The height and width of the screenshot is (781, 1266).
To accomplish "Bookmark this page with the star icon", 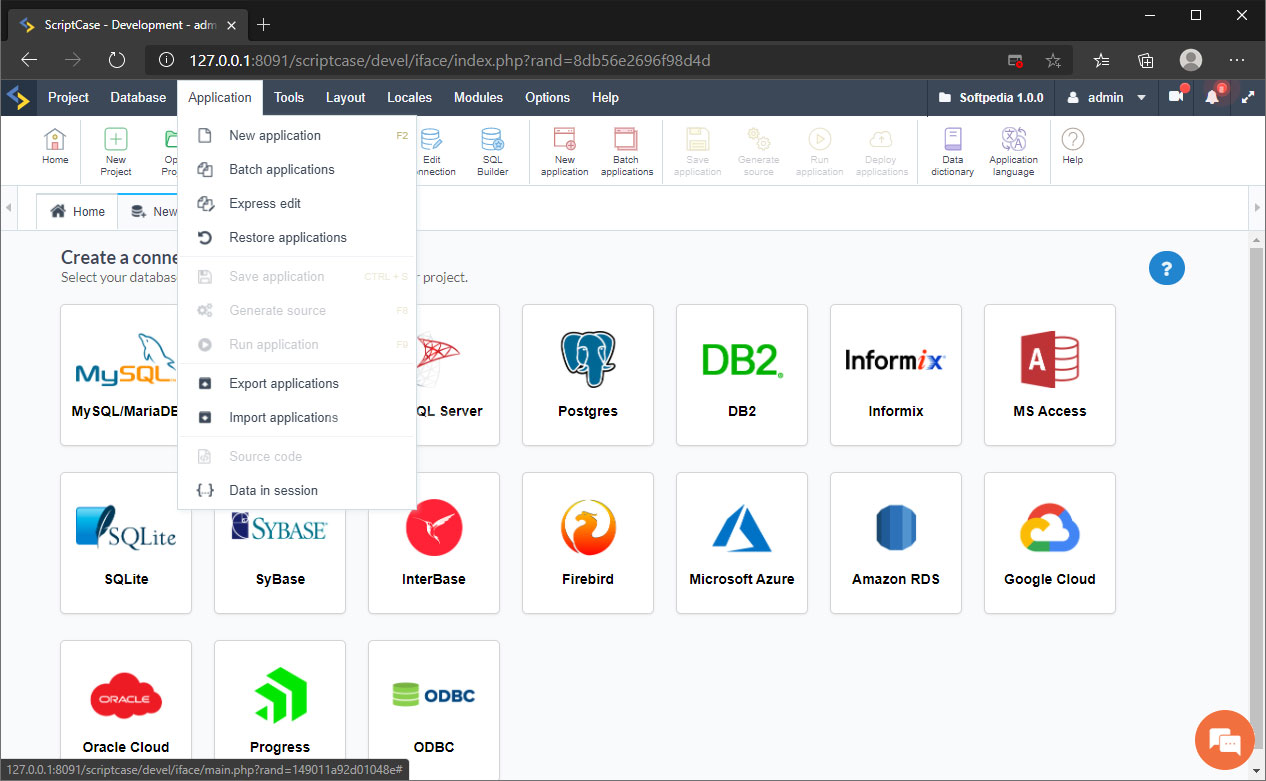I will coord(1053,60).
